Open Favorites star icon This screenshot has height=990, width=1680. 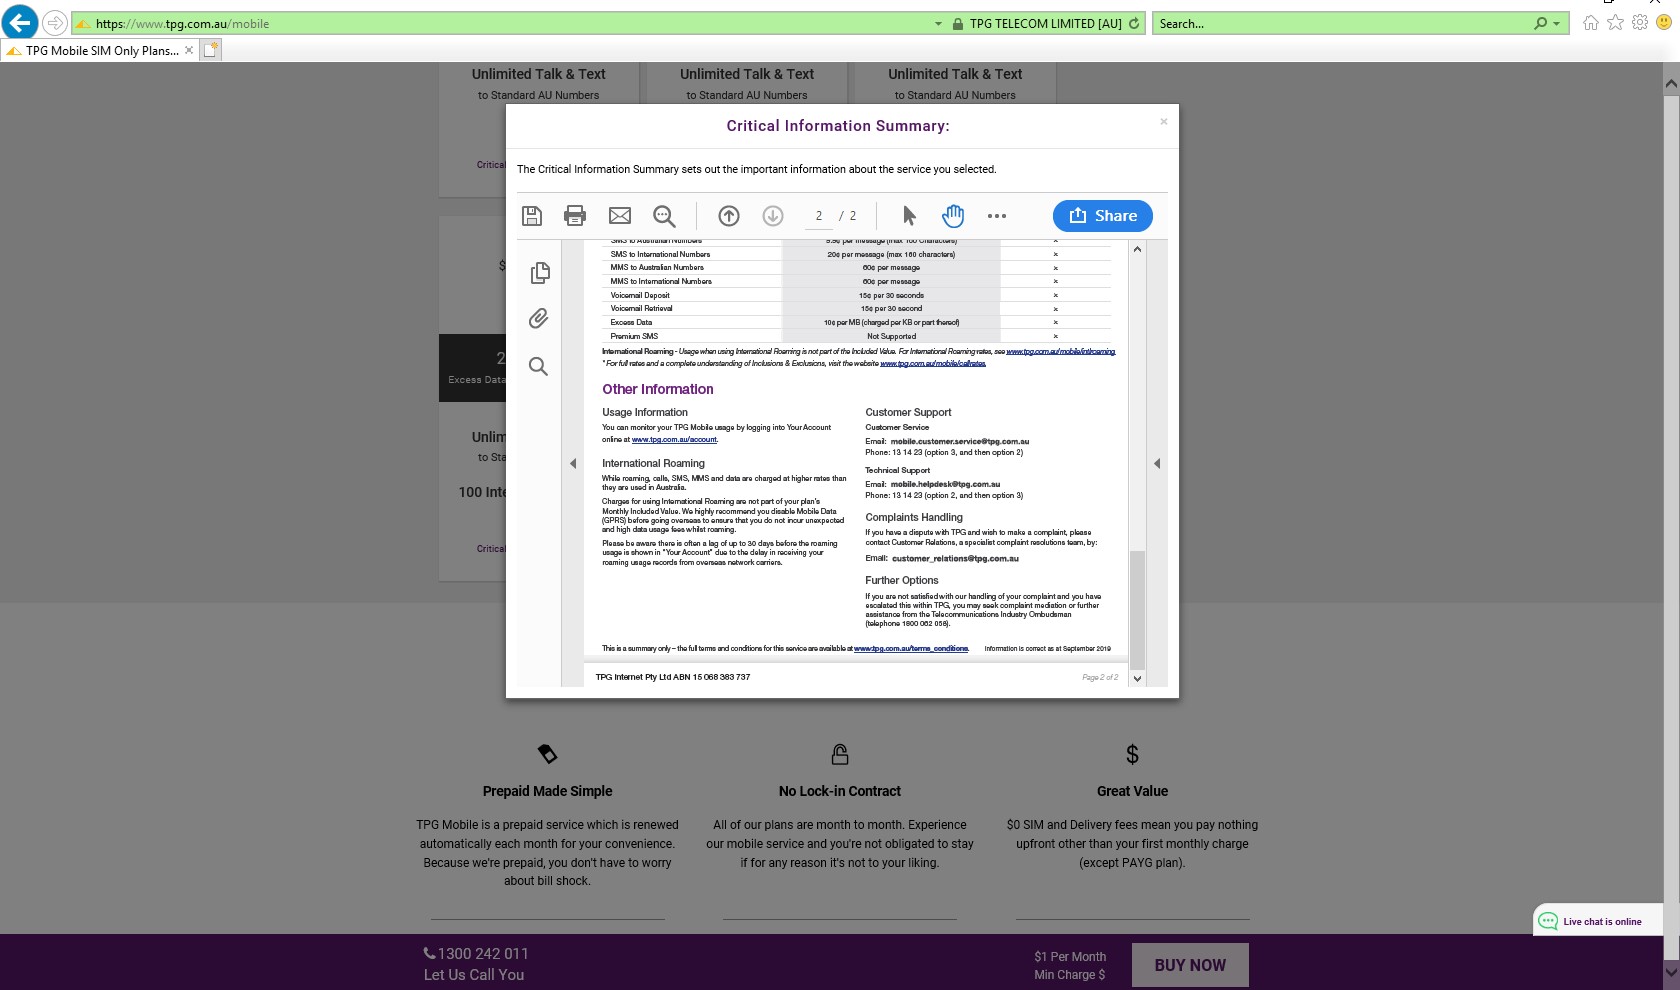[1615, 23]
